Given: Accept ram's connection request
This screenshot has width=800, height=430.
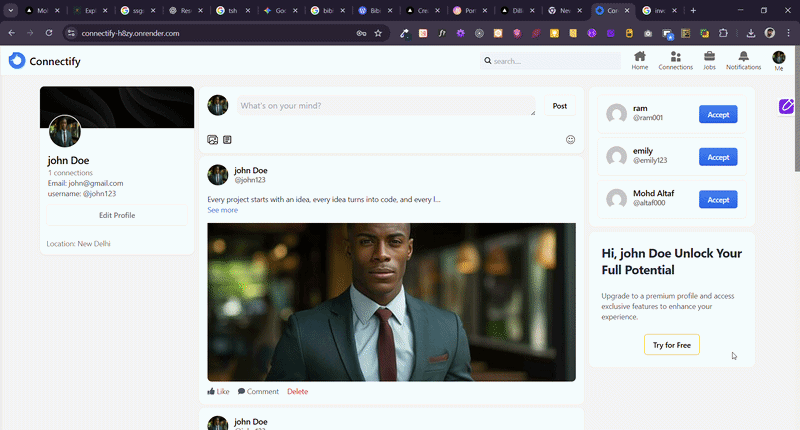Looking at the screenshot, I should click(718, 114).
